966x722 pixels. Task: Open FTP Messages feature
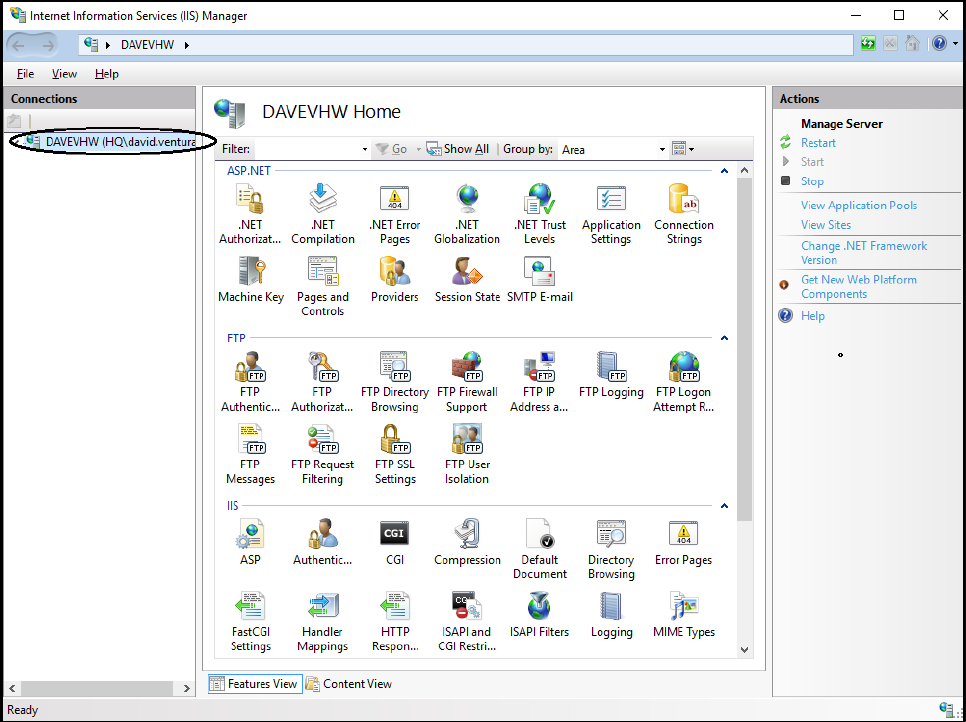[250, 454]
